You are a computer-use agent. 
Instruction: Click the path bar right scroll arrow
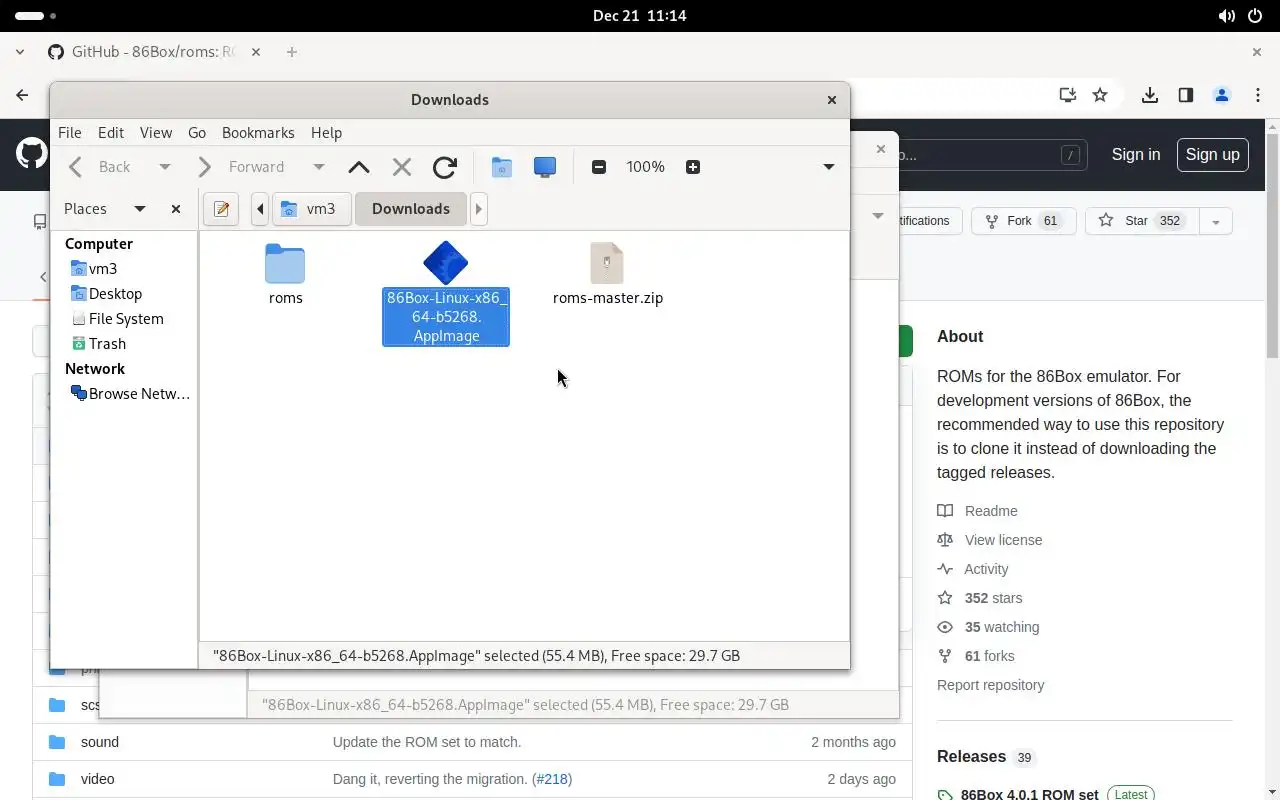[x=478, y=209]
